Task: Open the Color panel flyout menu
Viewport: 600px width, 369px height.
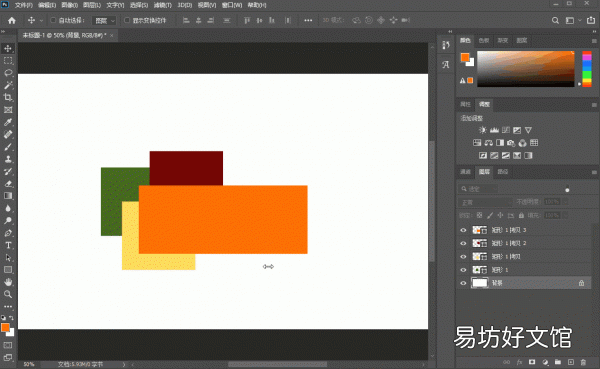Action: pyautogui.click(x=594, y=41)
